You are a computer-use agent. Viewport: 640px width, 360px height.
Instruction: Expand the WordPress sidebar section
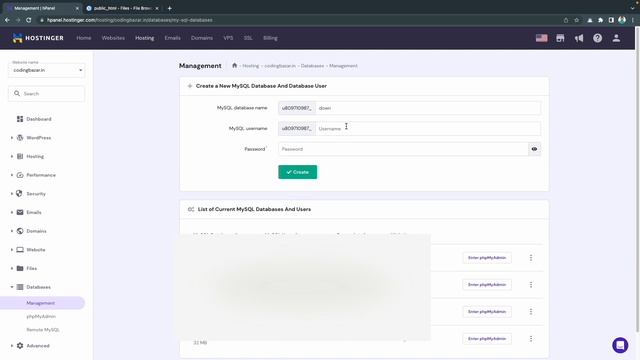tap(12, 138)
